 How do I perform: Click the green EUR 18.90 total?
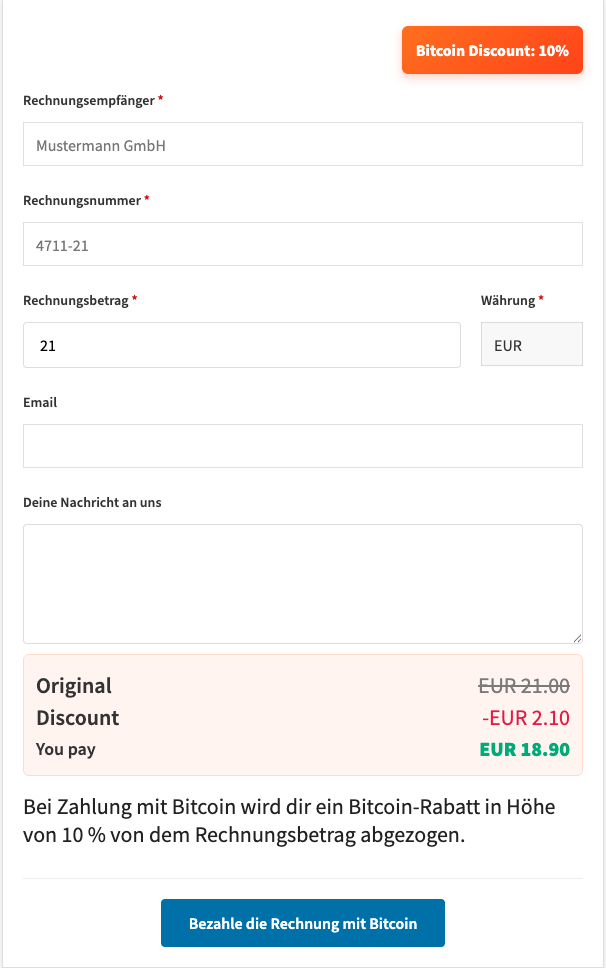click(x=524, y=749)
